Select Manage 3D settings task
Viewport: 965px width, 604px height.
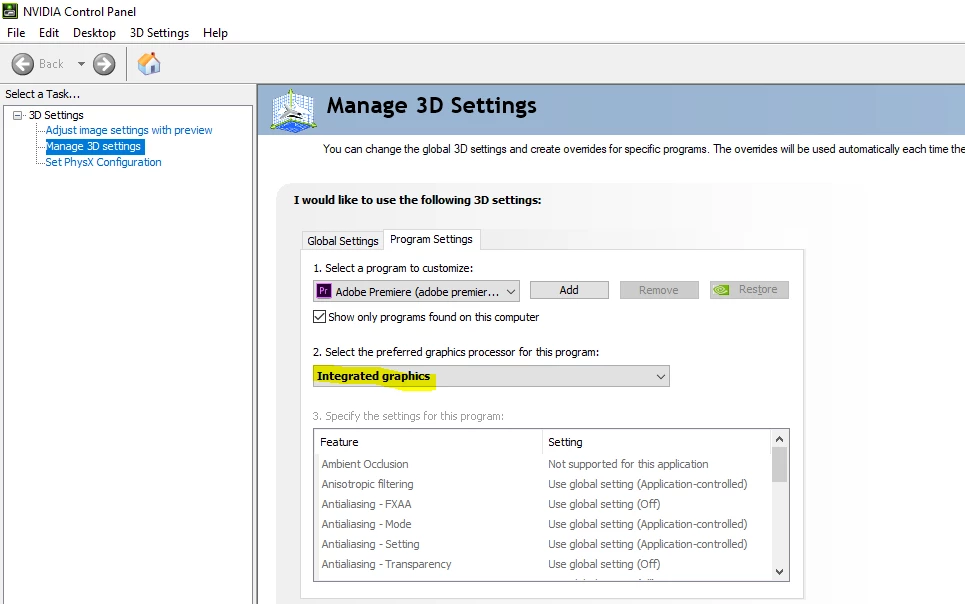95,146
